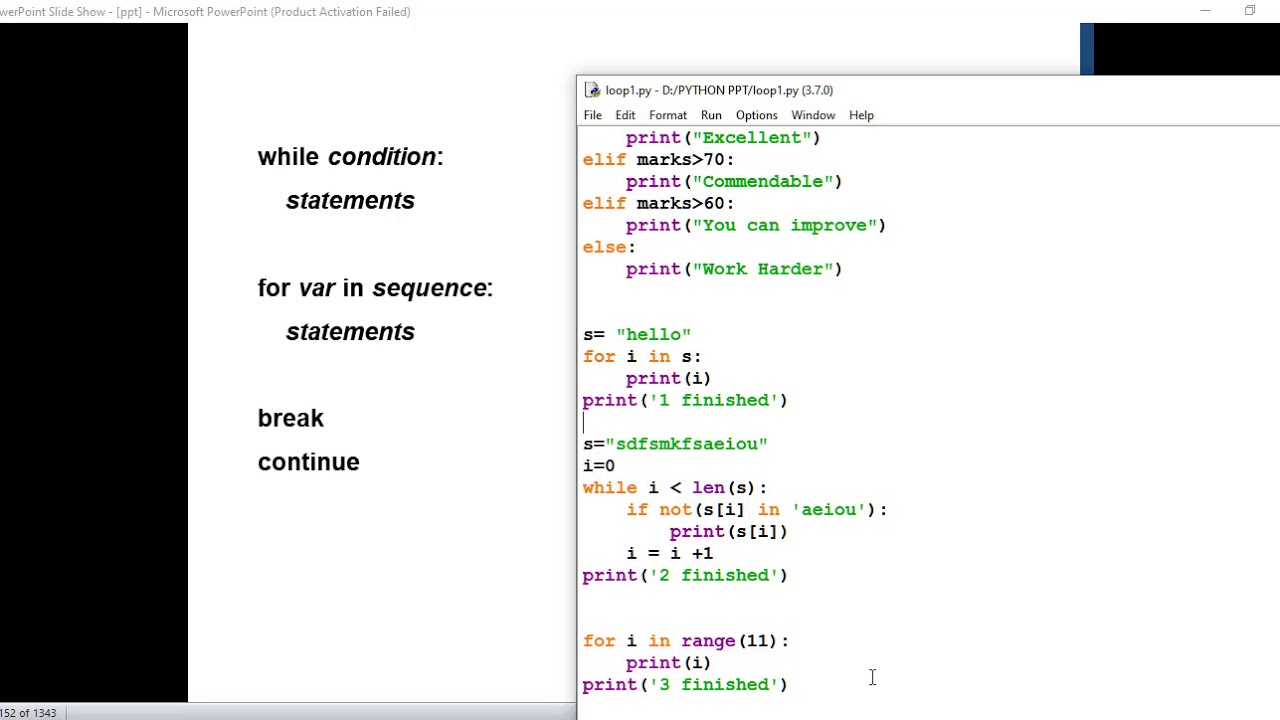1280x720 pixels.
Task: Click the word 'break' on the slide
Action: [291, 418]
